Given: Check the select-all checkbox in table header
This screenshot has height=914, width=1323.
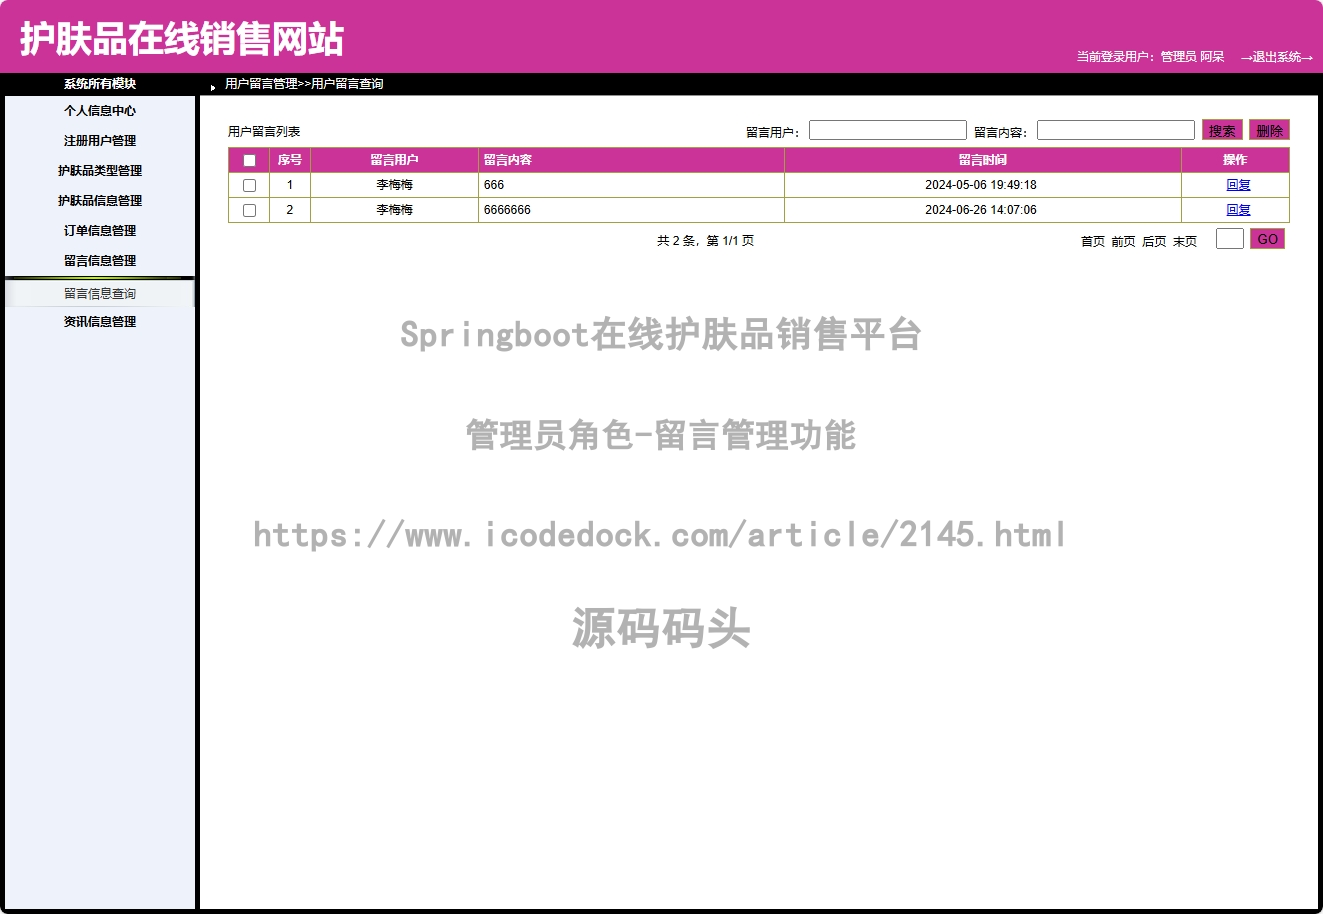Looking at the screenshot, I should 249,160.
